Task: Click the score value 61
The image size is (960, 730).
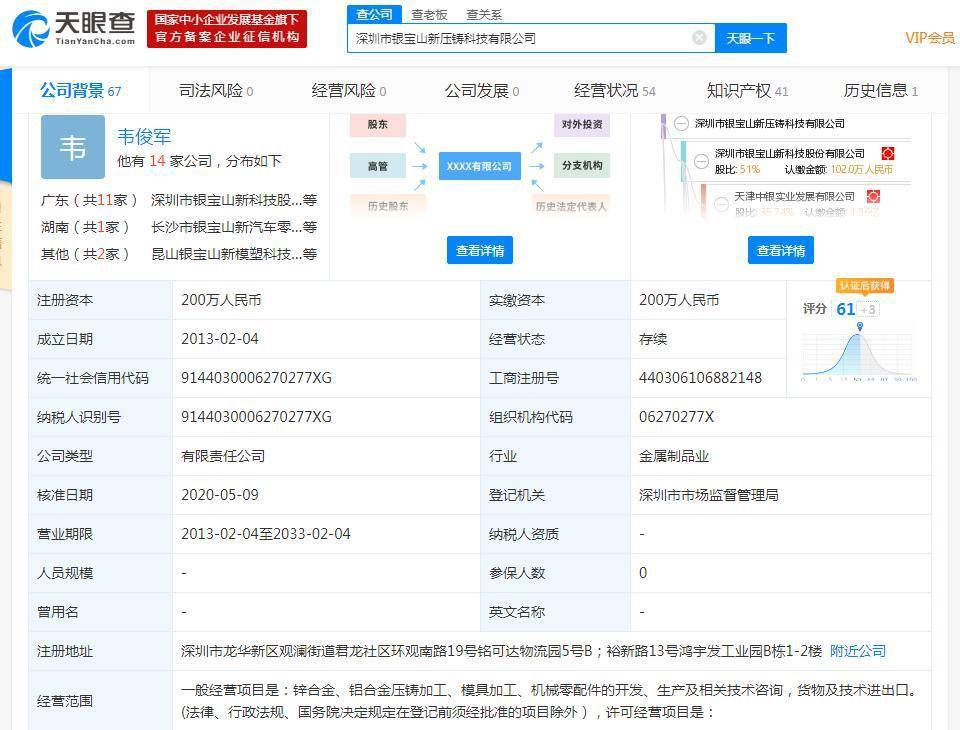Action: click(846, 309)
